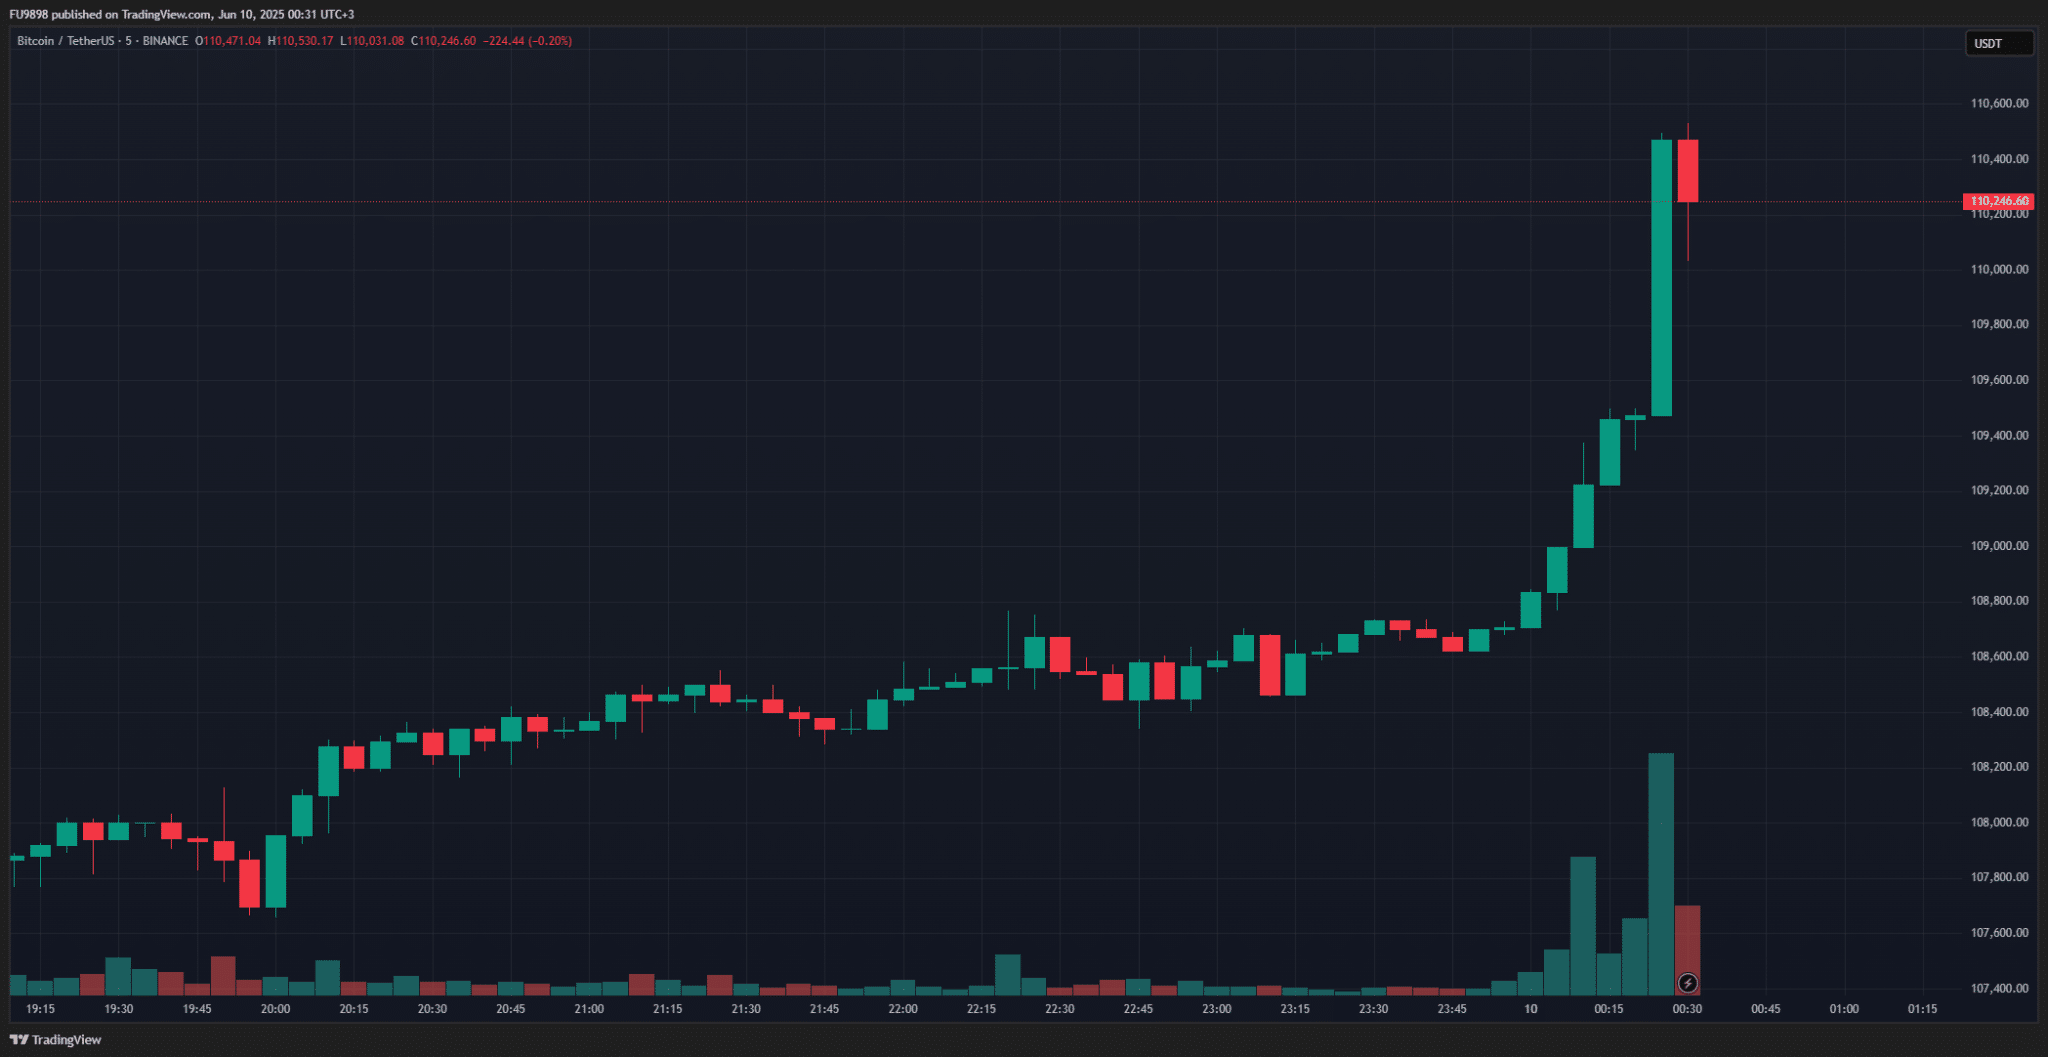Open the USDT currency selector

1998,44
